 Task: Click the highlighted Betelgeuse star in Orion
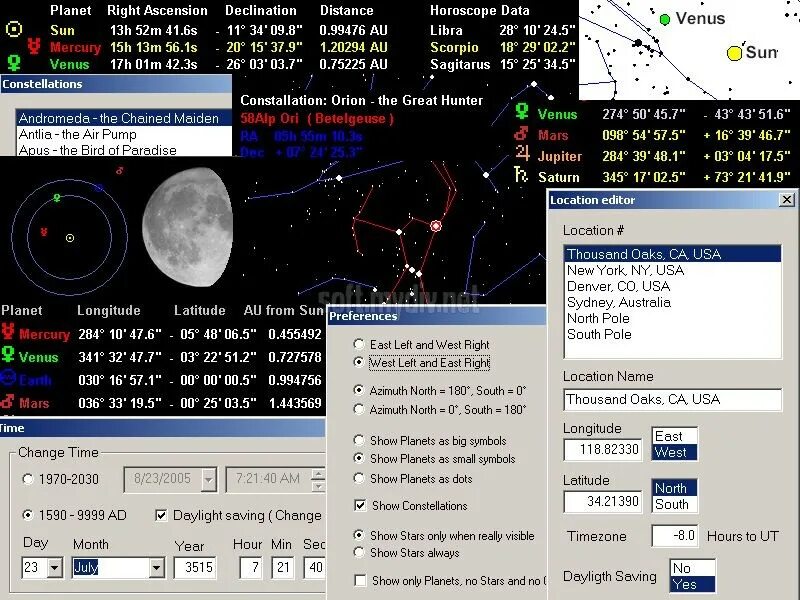click(x=436, y=226)
